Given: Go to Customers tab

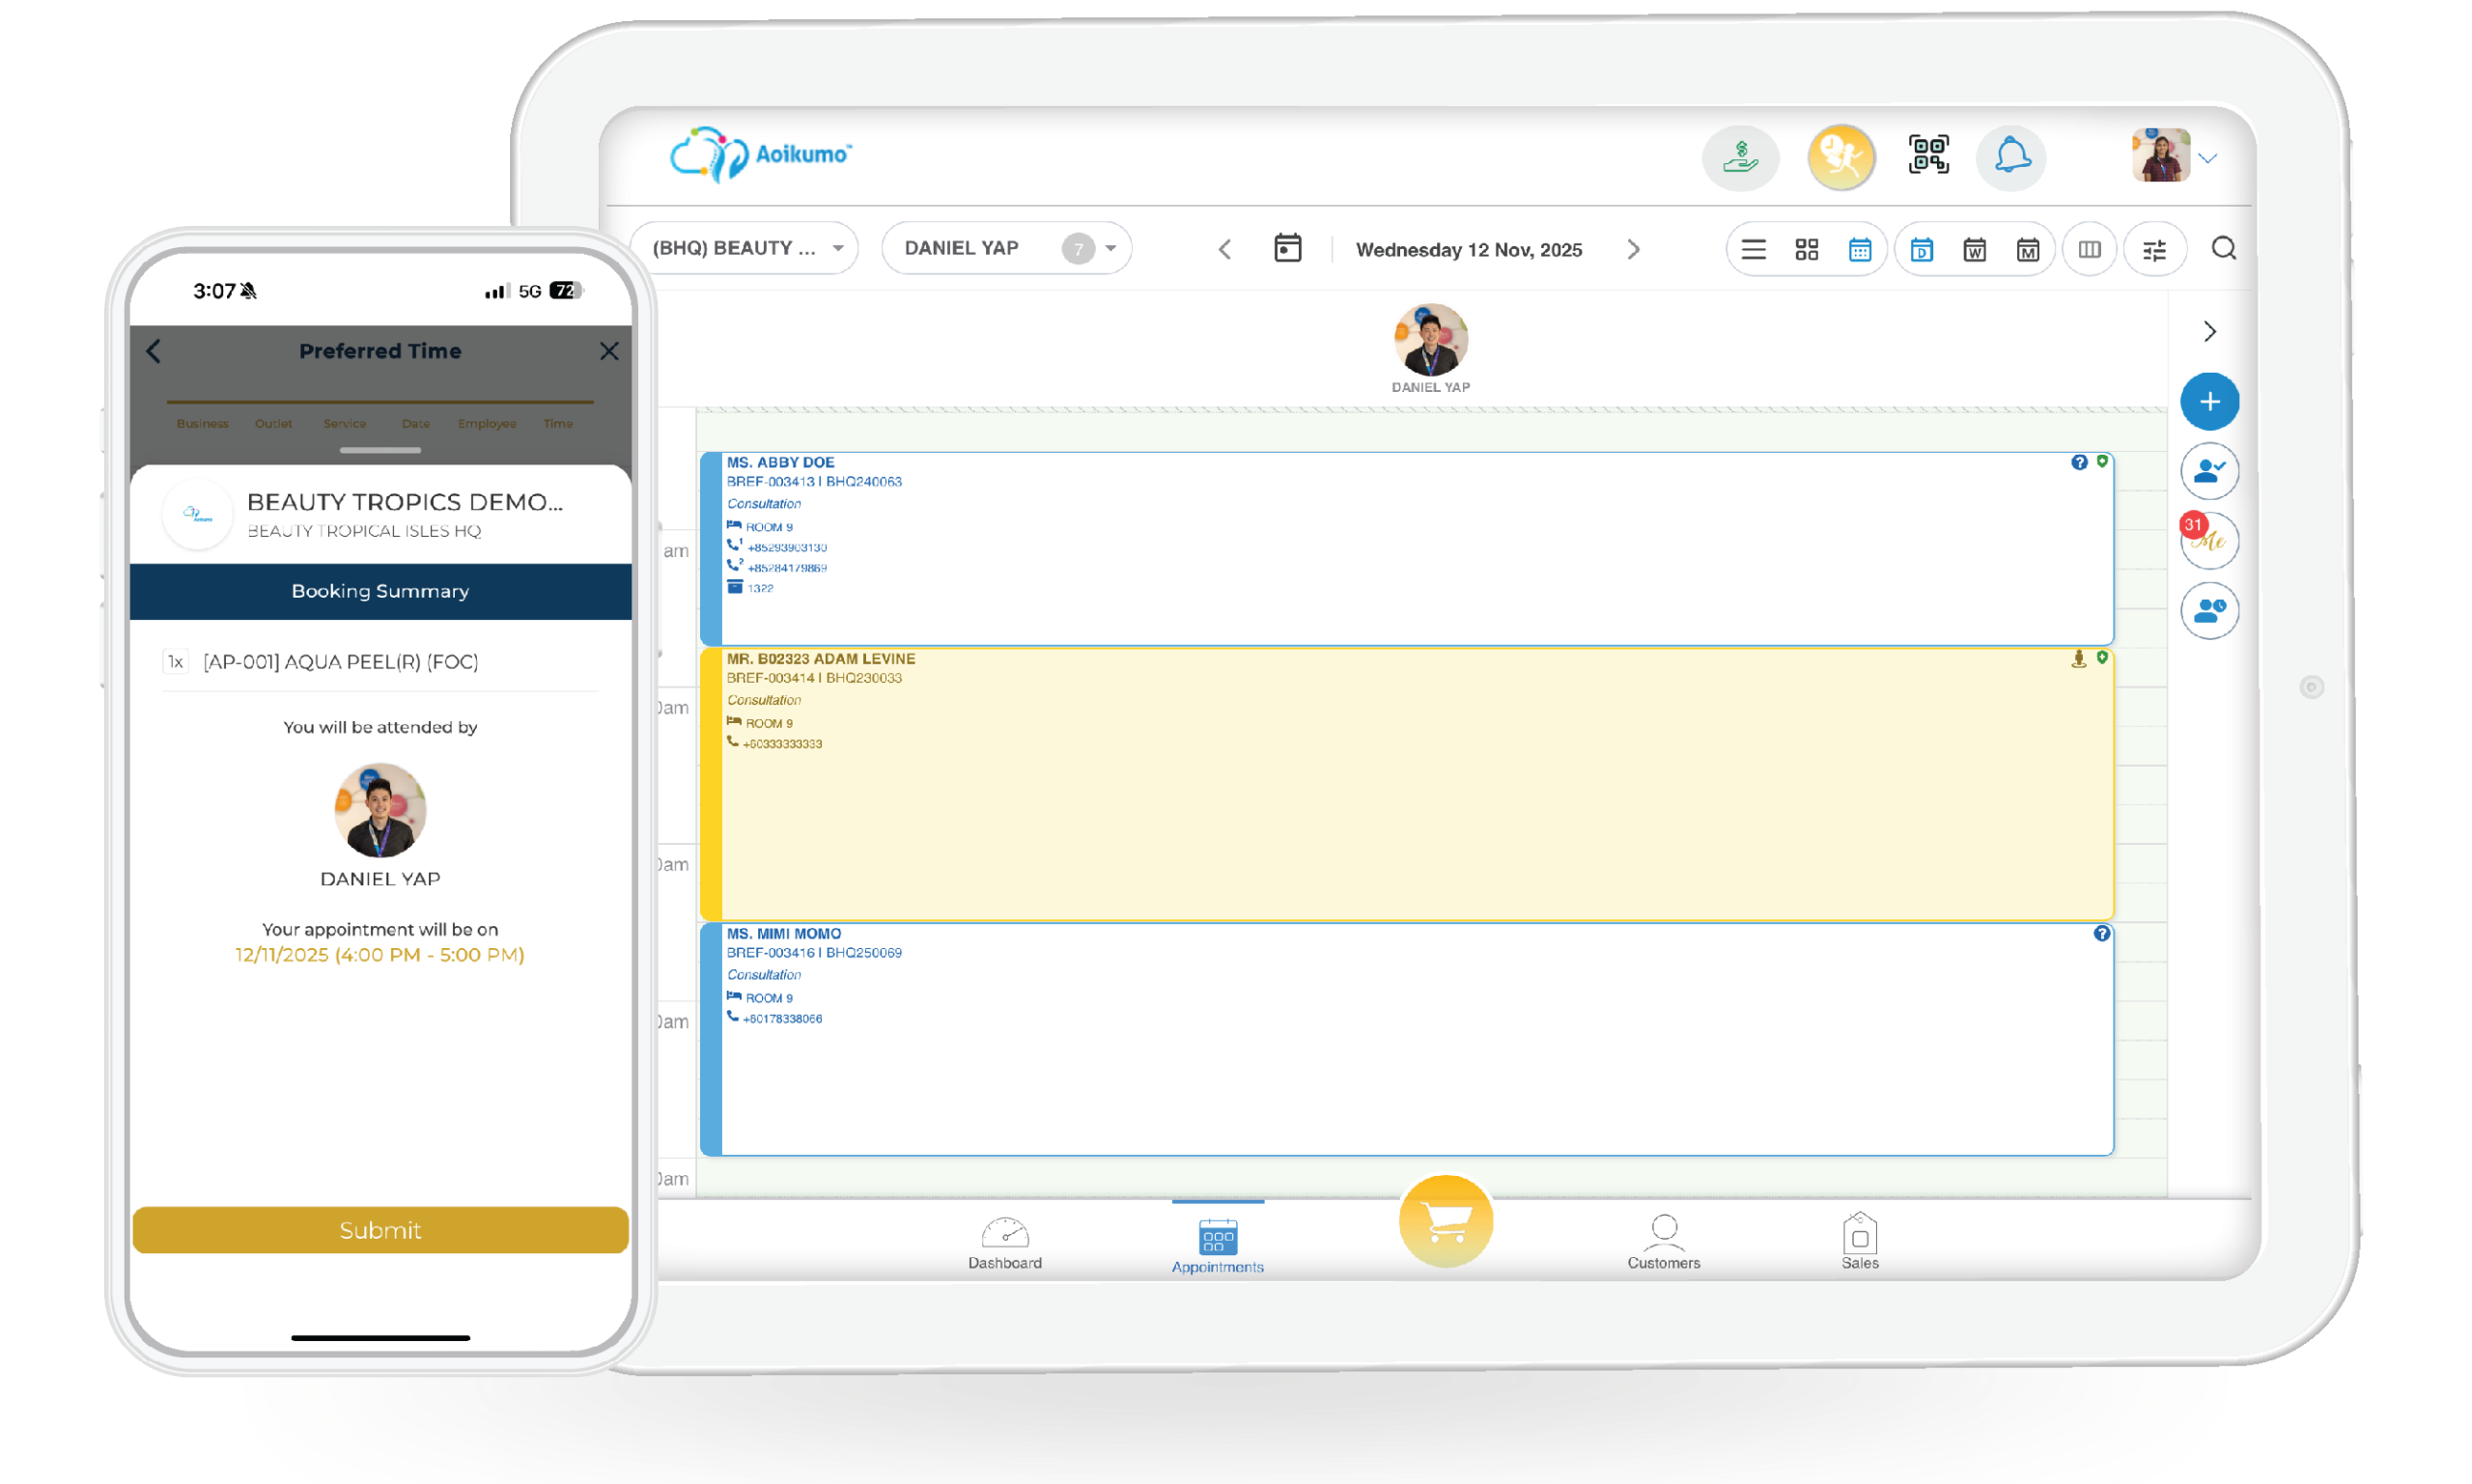Looking at the screenshot, I should coord(1663,1241).
